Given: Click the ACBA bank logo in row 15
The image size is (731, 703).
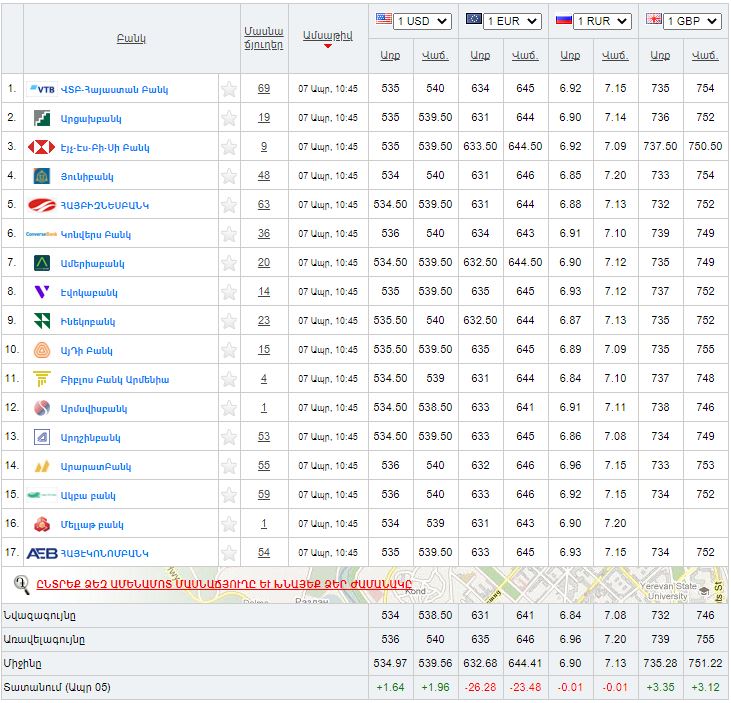Looking at the screenshot, I should pyautogui.click(x=41, y=495).
